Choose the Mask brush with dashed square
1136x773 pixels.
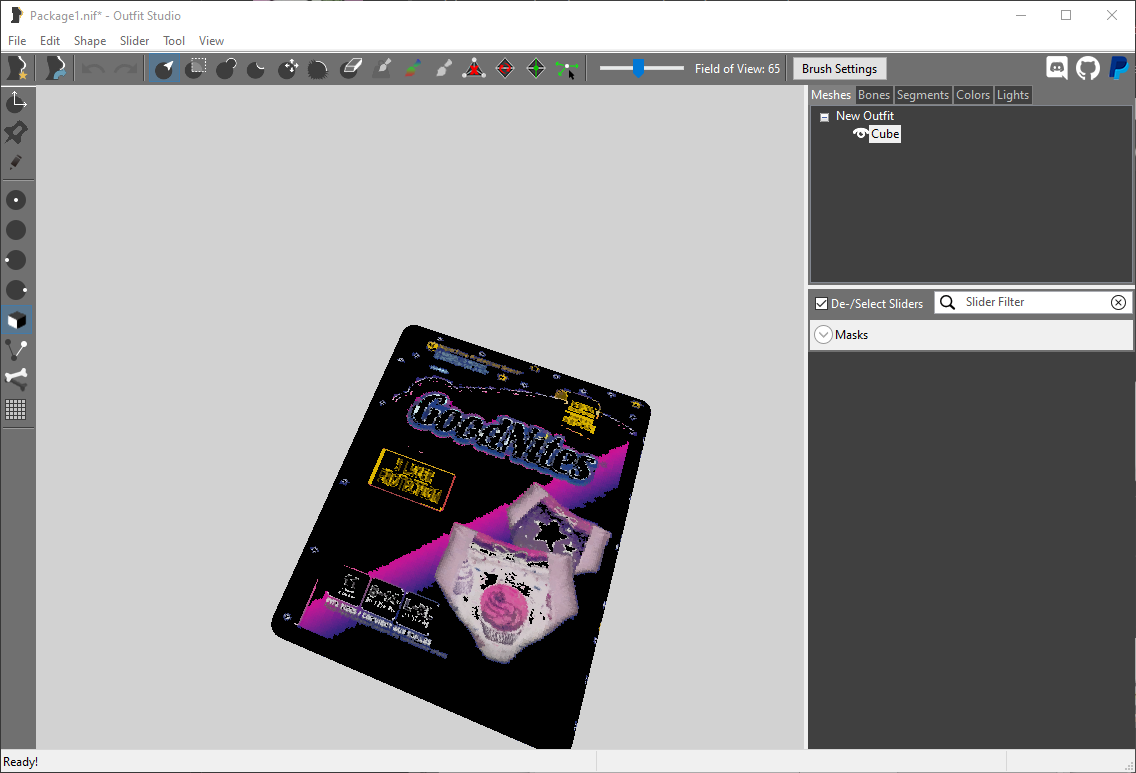[x=196, y=69]
